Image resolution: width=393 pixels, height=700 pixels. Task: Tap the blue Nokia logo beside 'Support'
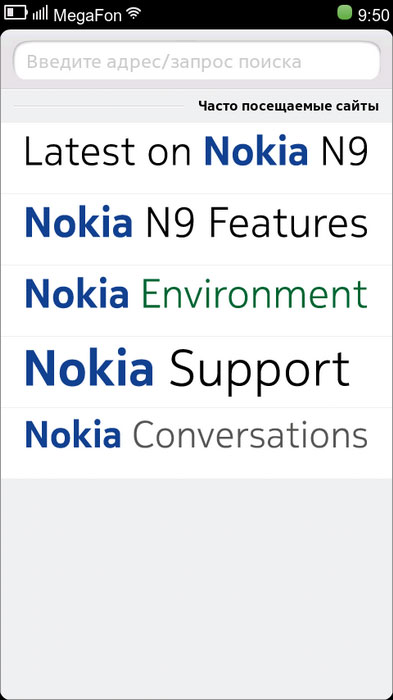pos(89,367)
